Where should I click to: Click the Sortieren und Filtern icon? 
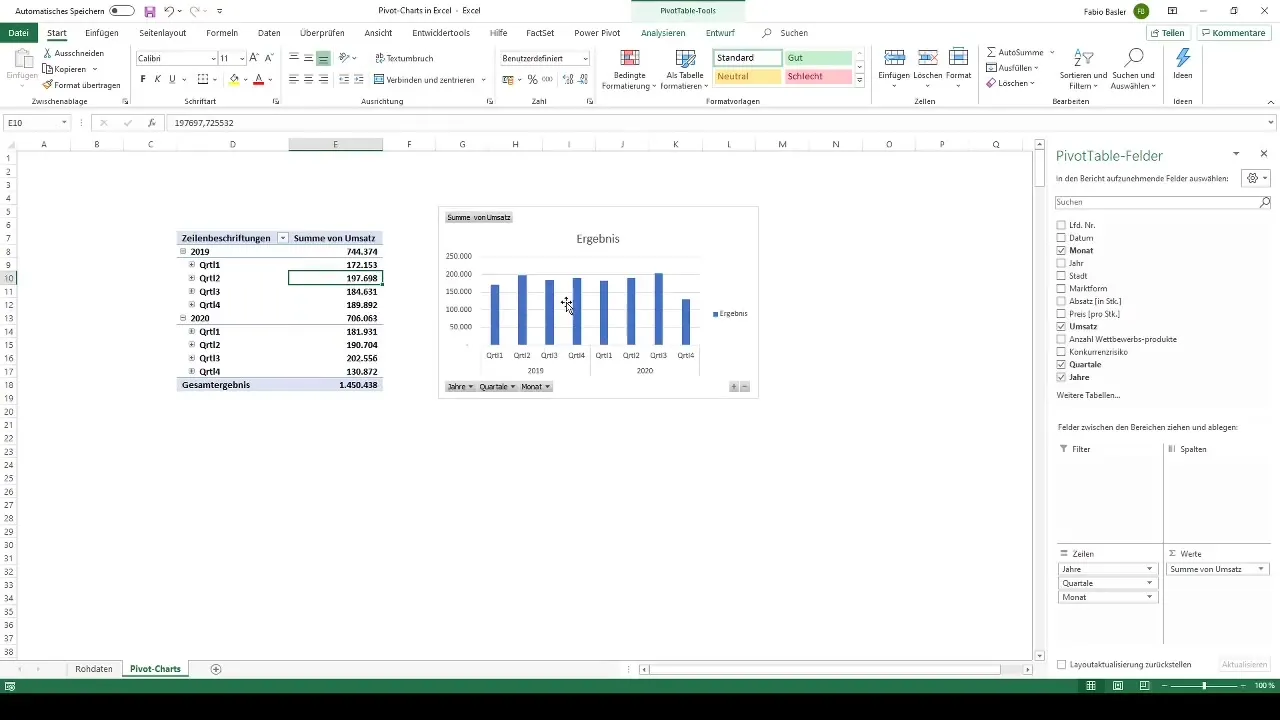tap(1085, 59)
